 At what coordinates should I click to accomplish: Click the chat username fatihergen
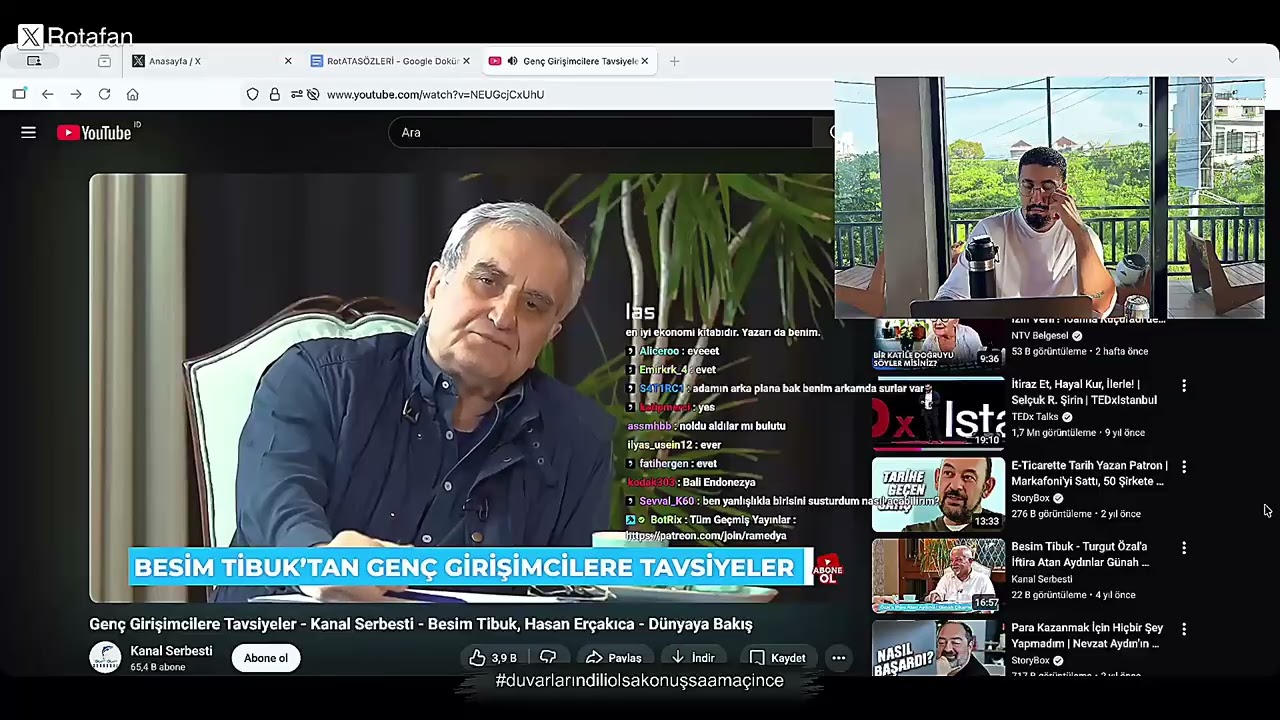click(x=664, y=464)
